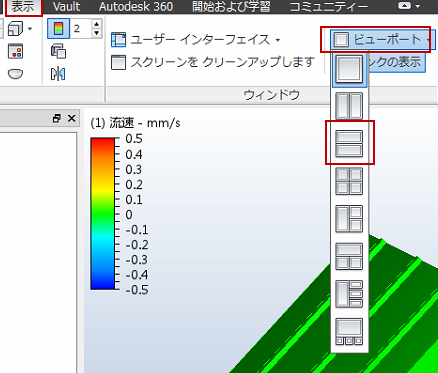Select one left, two right viewports layout
The height and width of the screenshot is (373, 438).
pos(349,219)
